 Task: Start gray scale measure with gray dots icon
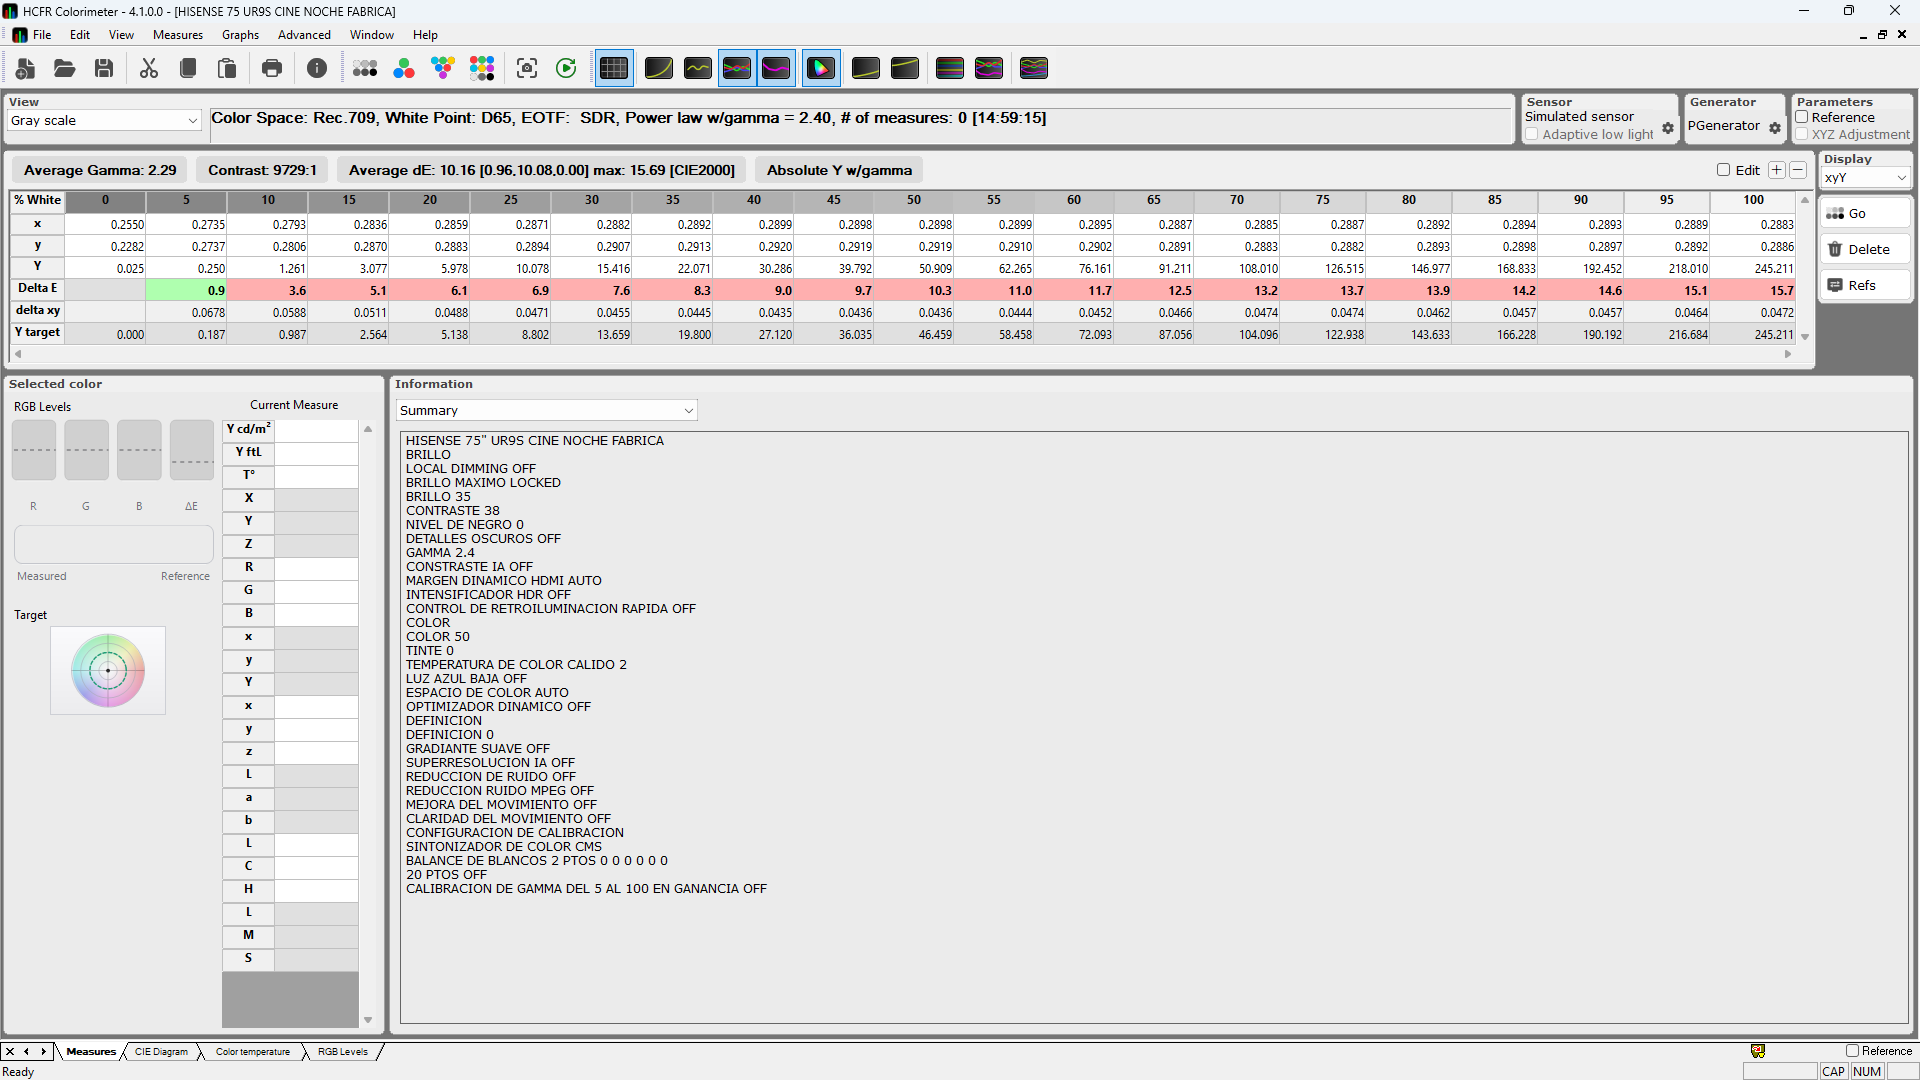[365, 68]
